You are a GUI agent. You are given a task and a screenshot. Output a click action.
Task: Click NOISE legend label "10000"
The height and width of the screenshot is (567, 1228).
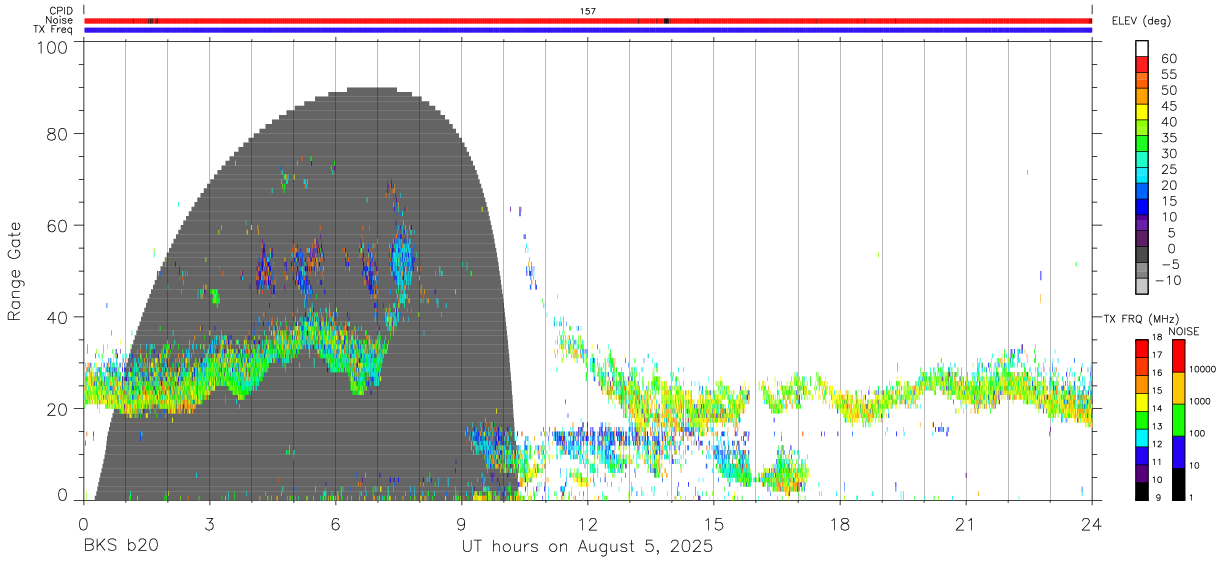pos(1202,368)
